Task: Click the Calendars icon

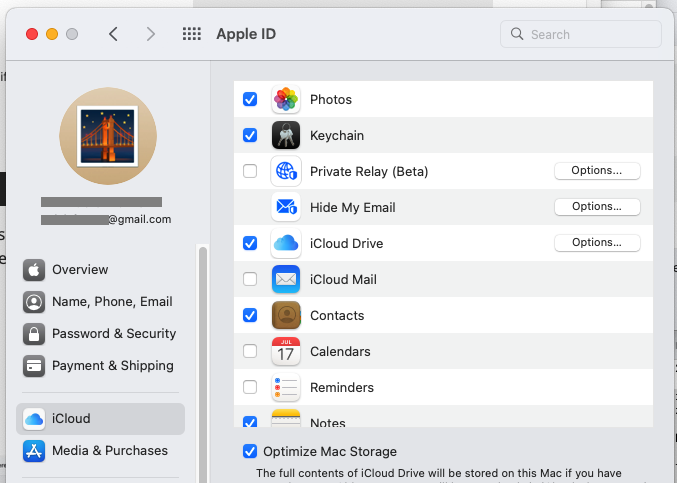Action: [286, 352]
